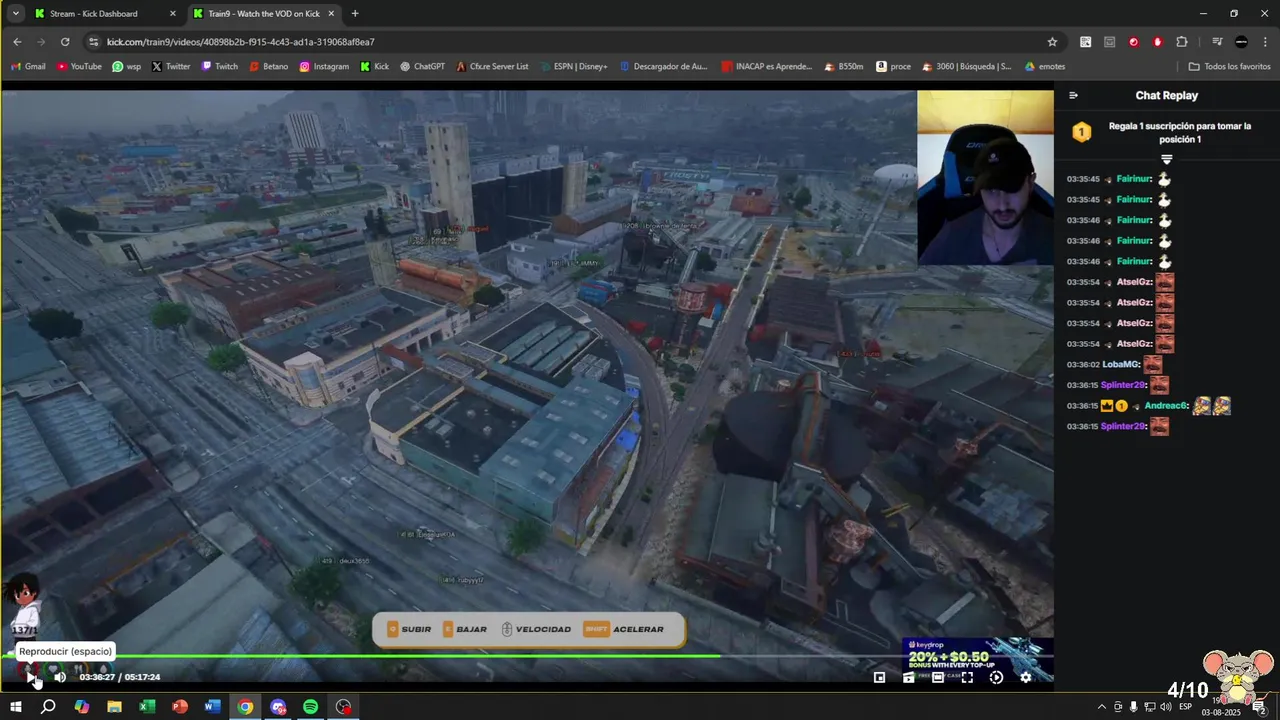Image resolution: width=1280 pixels, height=720 pixels.
Task: Open YouTube bookmark
Action: (x=79, y=66)
